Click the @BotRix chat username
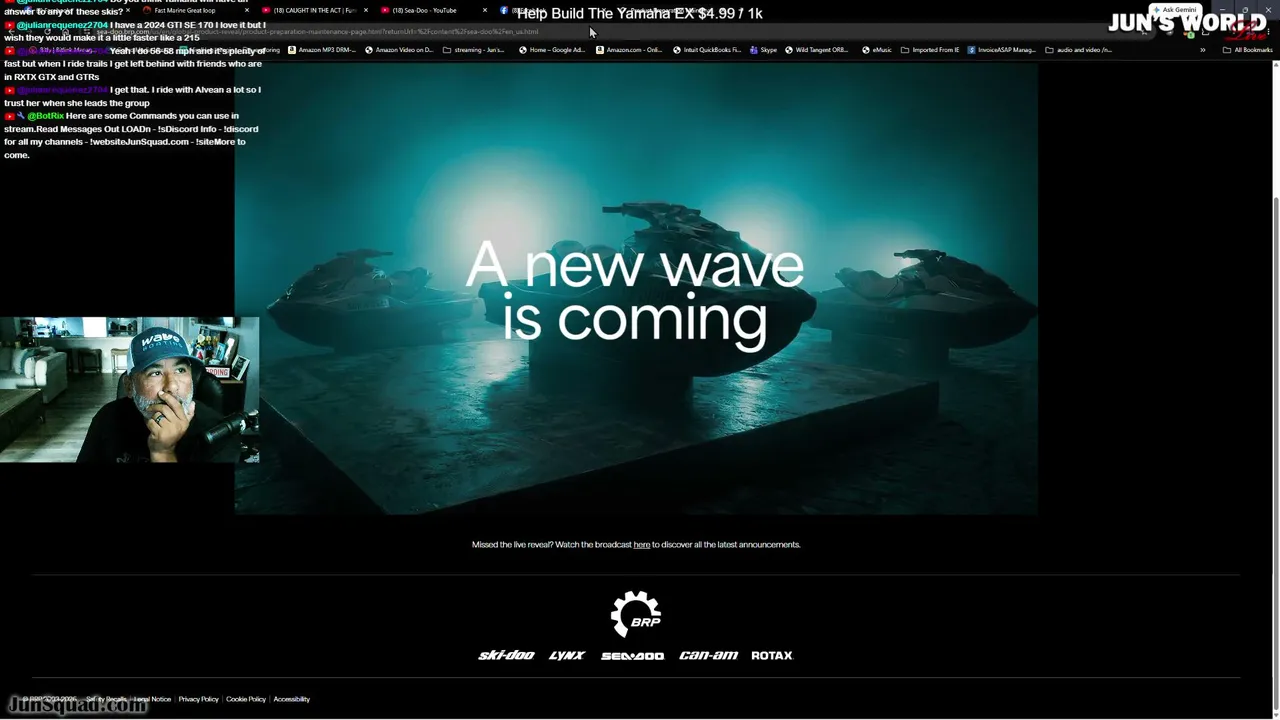The width and height of the screenshot is (1280, 720). [x=45, y=116]
